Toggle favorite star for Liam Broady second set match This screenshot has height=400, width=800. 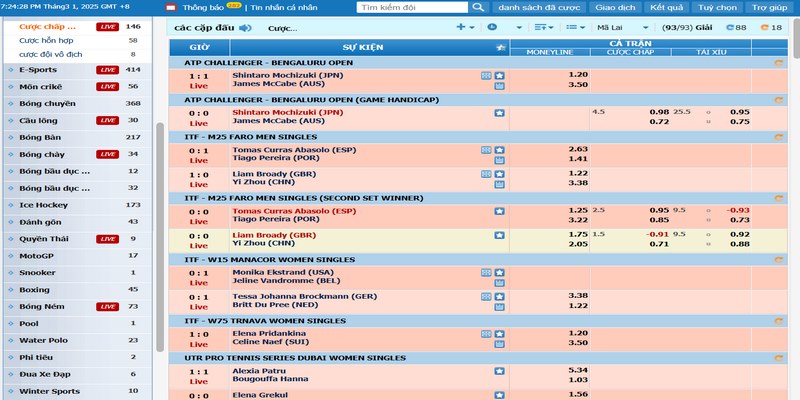click(x=500, y=235)
